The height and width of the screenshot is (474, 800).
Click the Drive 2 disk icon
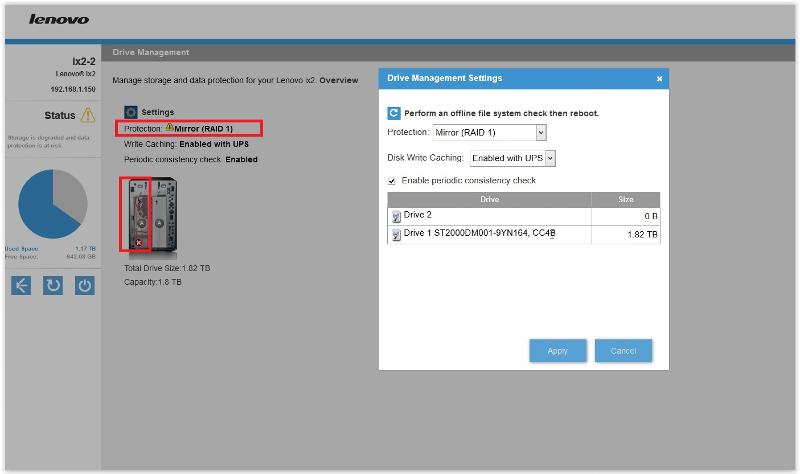pyautogui.click(x=396, y=216)
